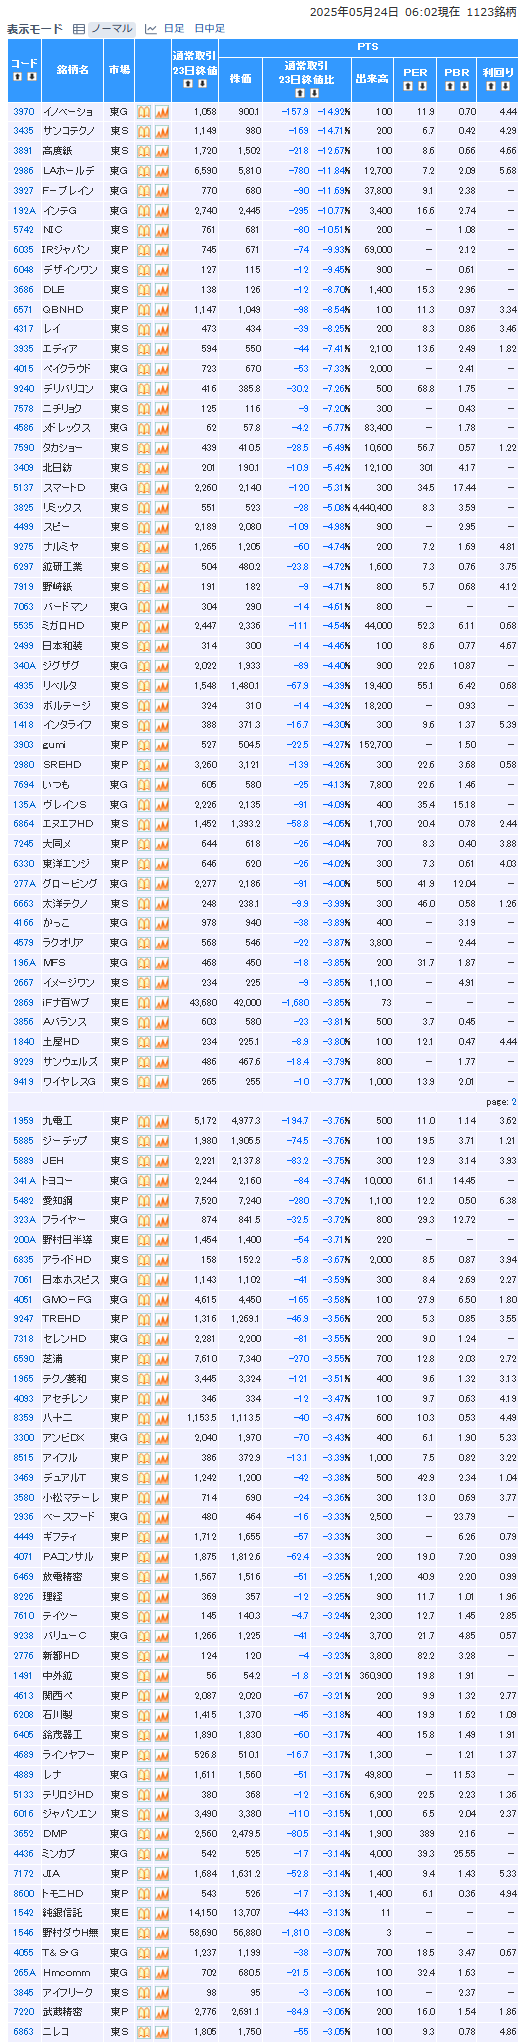Open chart icon for QBNHD row
Image resolution: width=528 pixels, height=2043 pixels.
tap(161, 309)
